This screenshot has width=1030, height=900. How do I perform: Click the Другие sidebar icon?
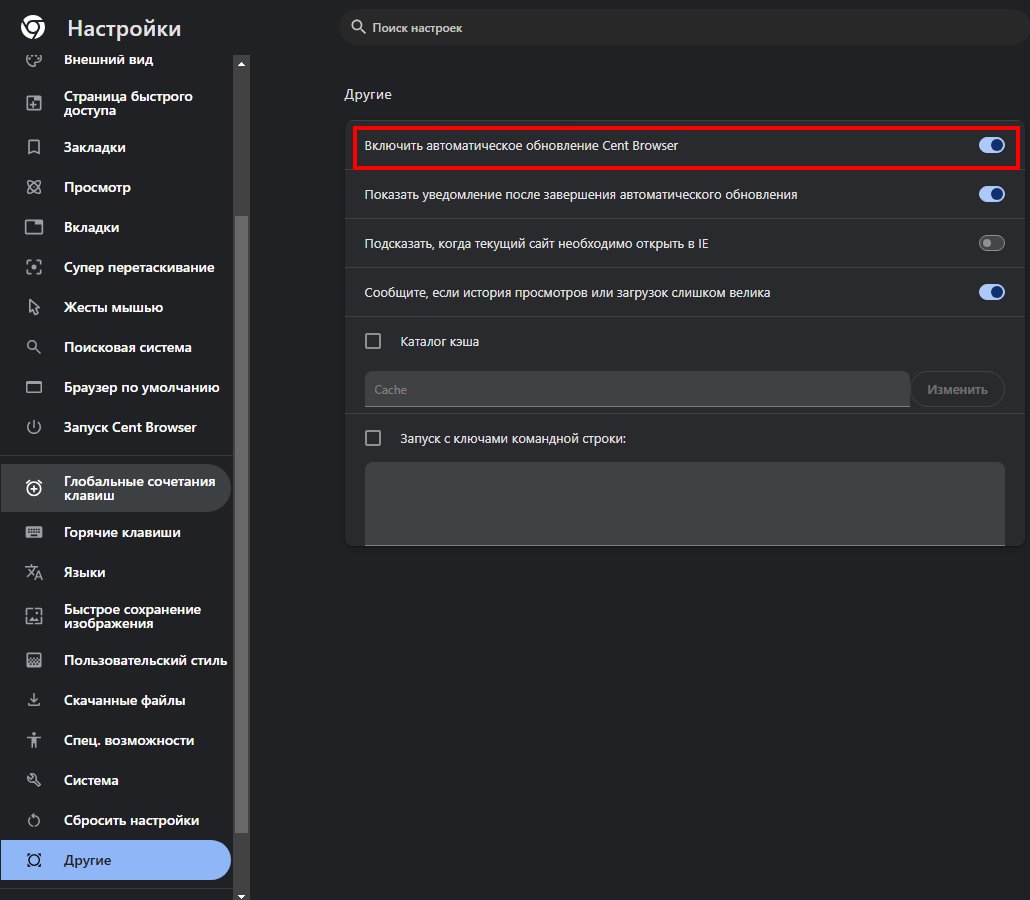34,861
